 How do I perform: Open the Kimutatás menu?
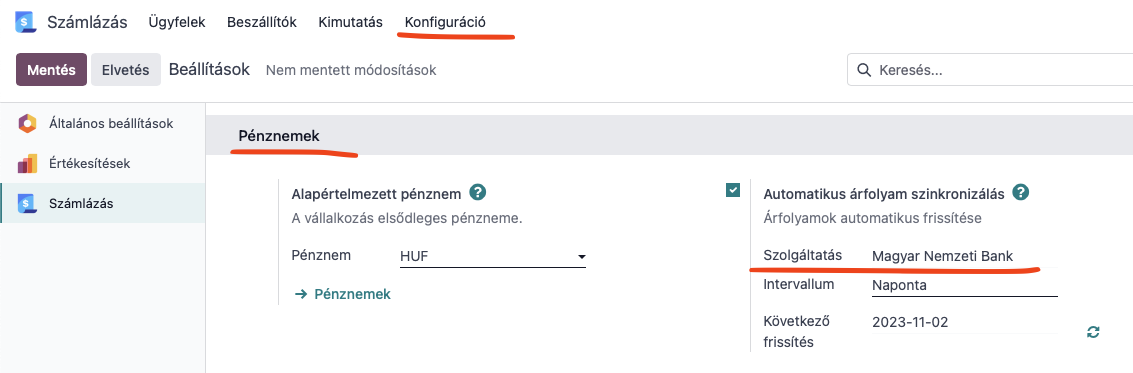click(x=350, y=22)
